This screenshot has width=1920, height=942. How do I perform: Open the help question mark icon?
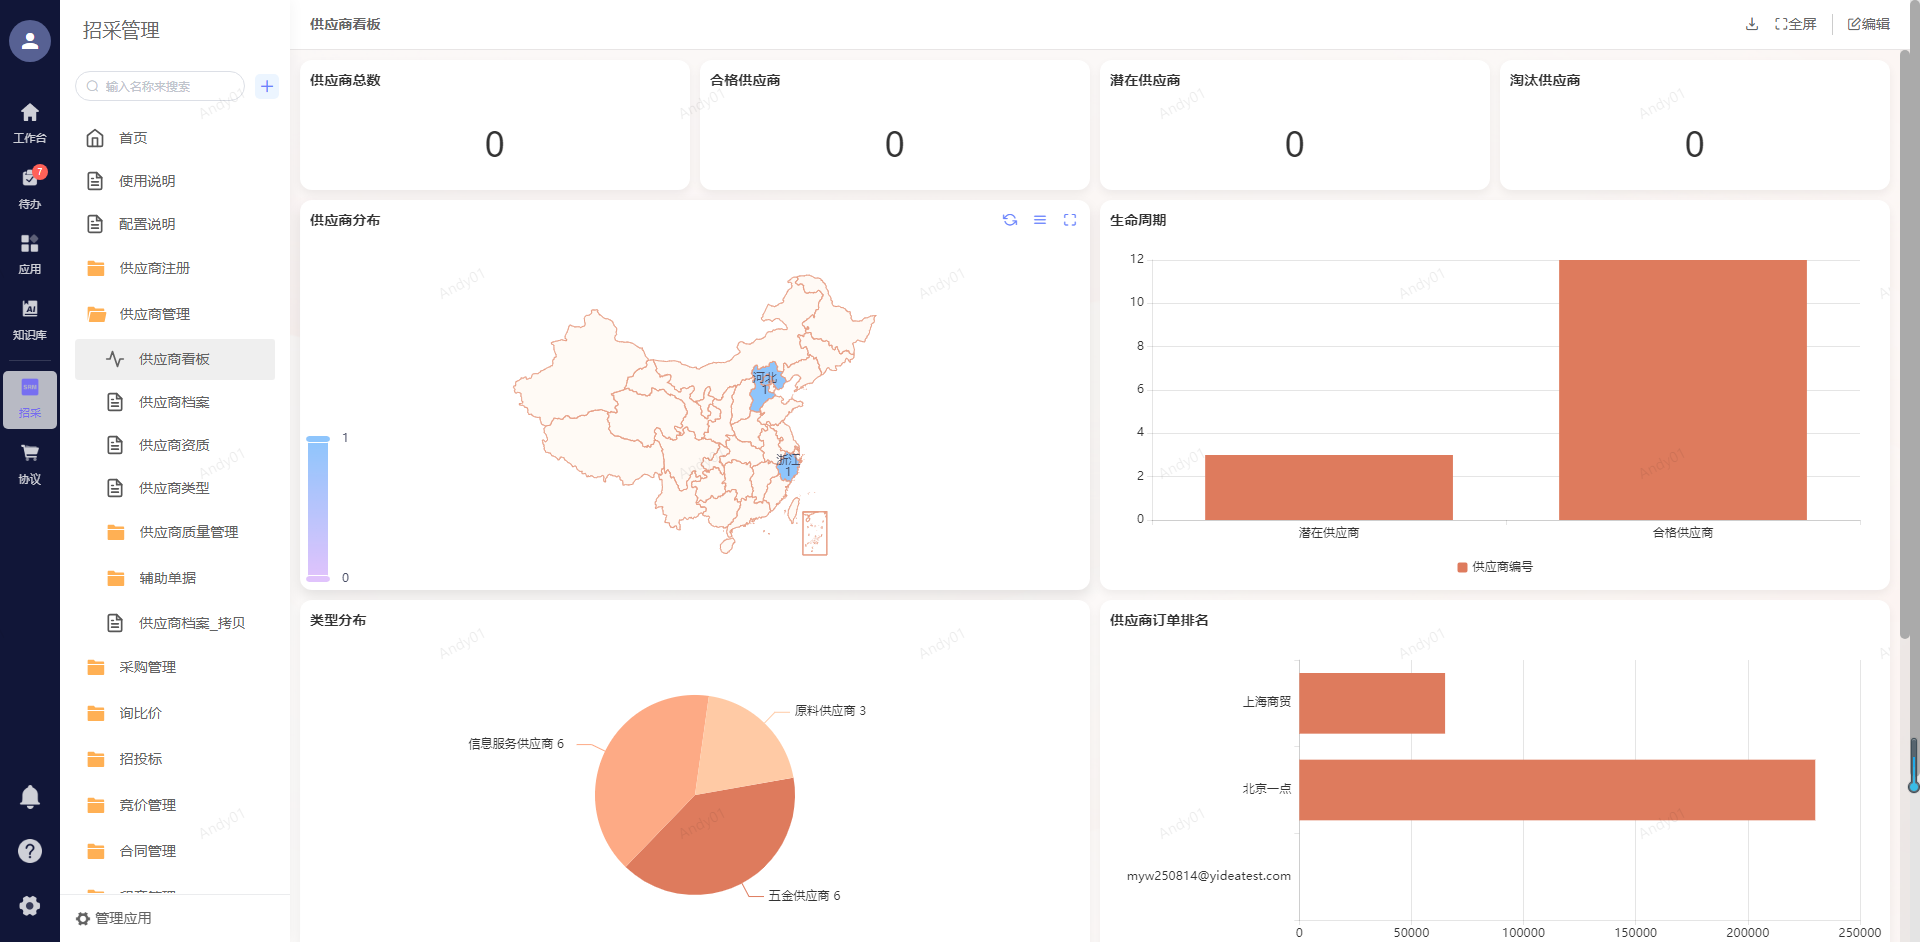click(x=30, y=851)
